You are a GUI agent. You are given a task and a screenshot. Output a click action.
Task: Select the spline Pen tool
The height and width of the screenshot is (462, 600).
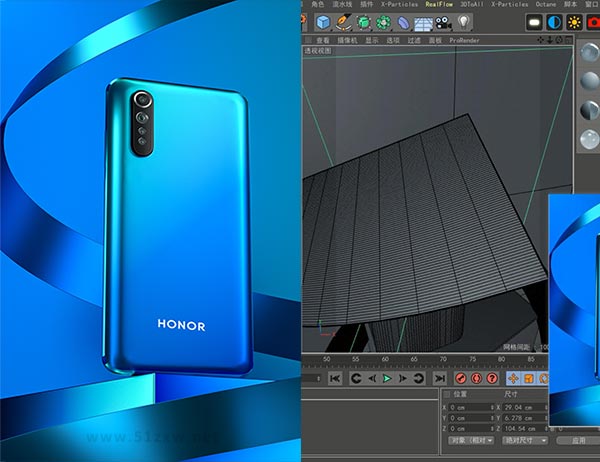(x=344, y=22)
